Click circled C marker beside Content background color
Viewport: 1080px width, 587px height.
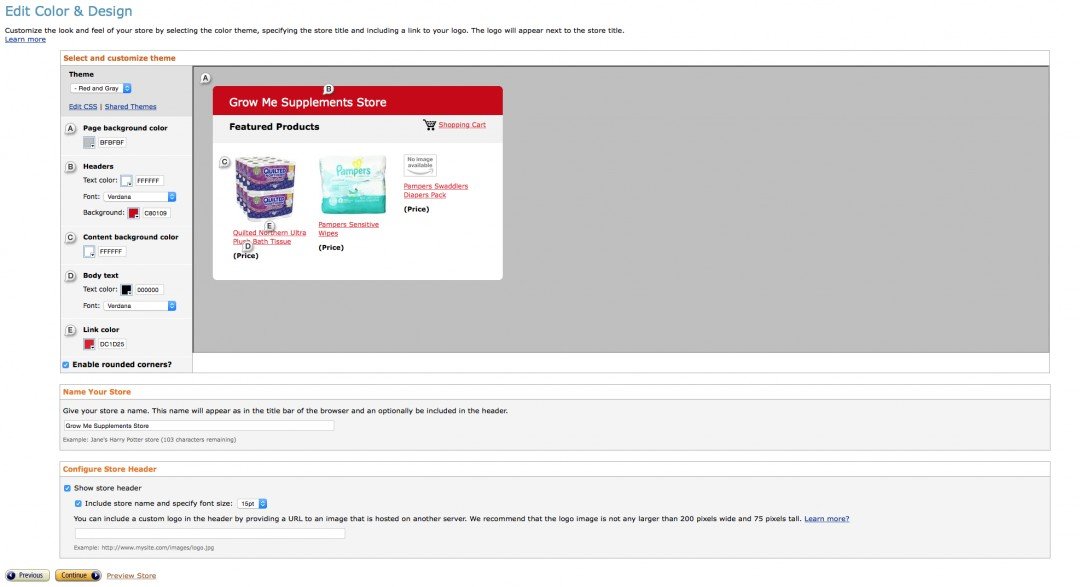(70, 238)
